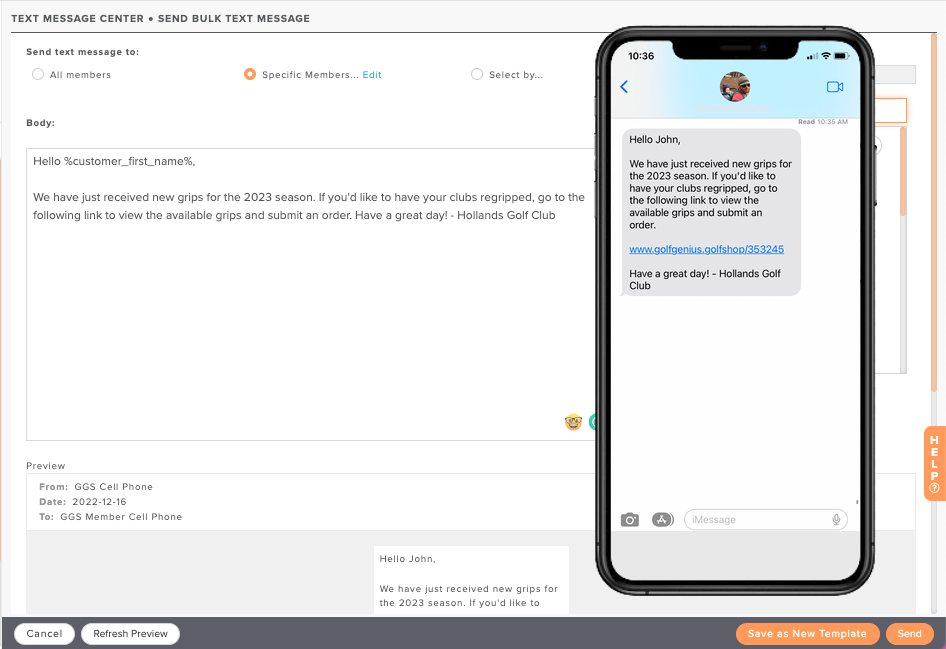Click the 'Hello John,' preview message text
Viewport: 946px width, 649px height.
(x=407, y=559)
